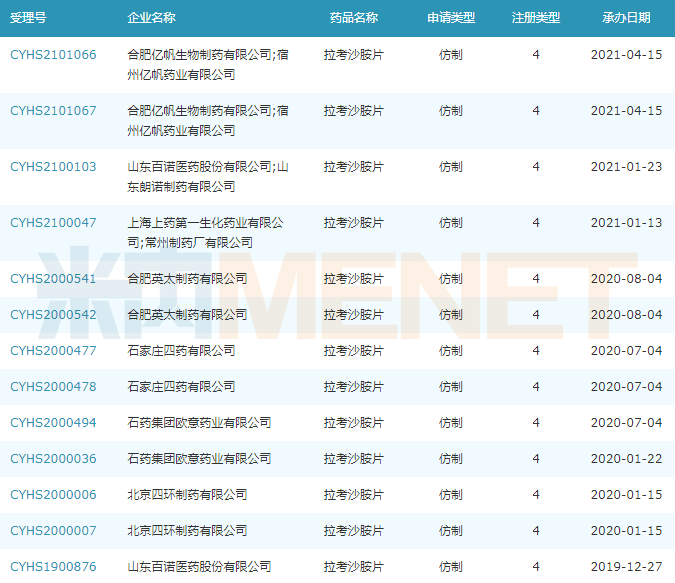Click date 2020-01-15 in CYHS2000006 row
Screen dimensions: 675x583
[x=626, y=494]
